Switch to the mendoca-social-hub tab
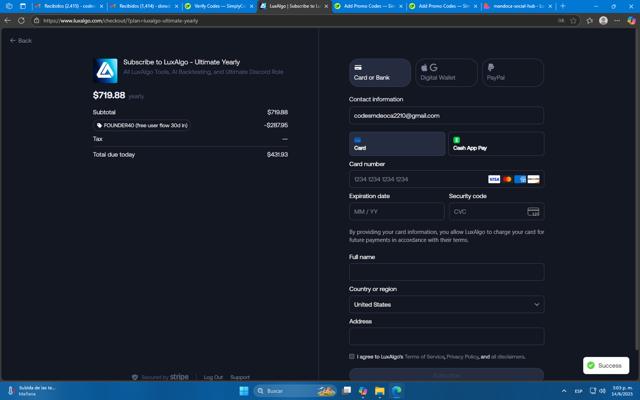Viewport: 640px width, 400px height. point(519,6)
